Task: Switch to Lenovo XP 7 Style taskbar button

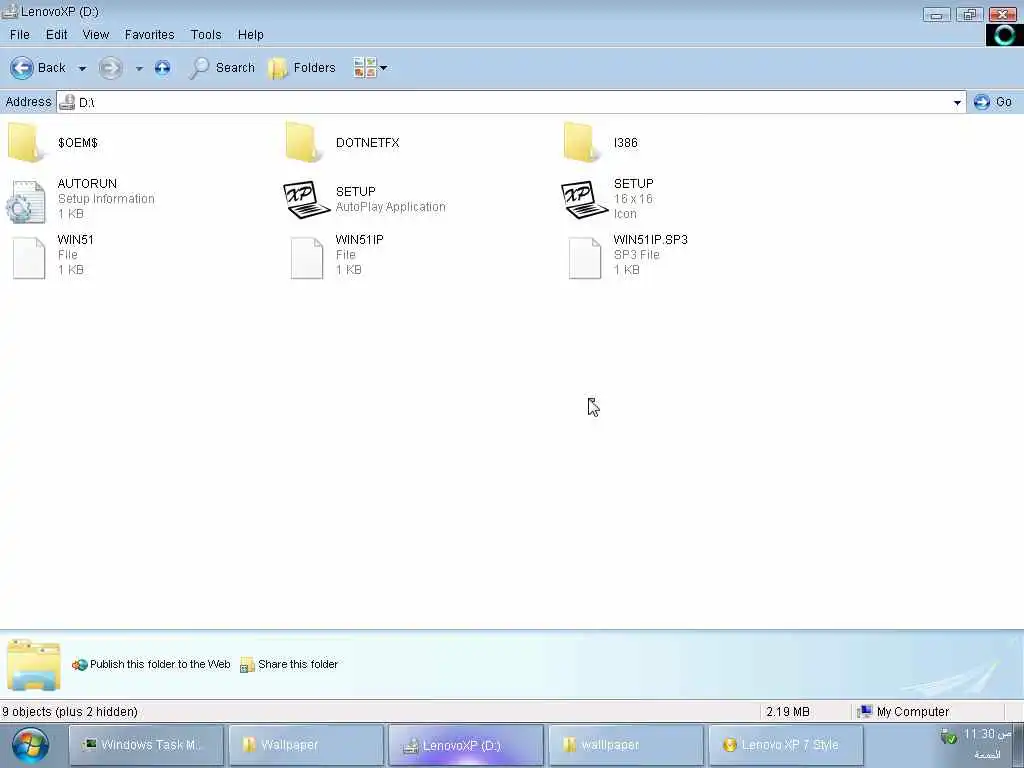Action: coord(786,745)
